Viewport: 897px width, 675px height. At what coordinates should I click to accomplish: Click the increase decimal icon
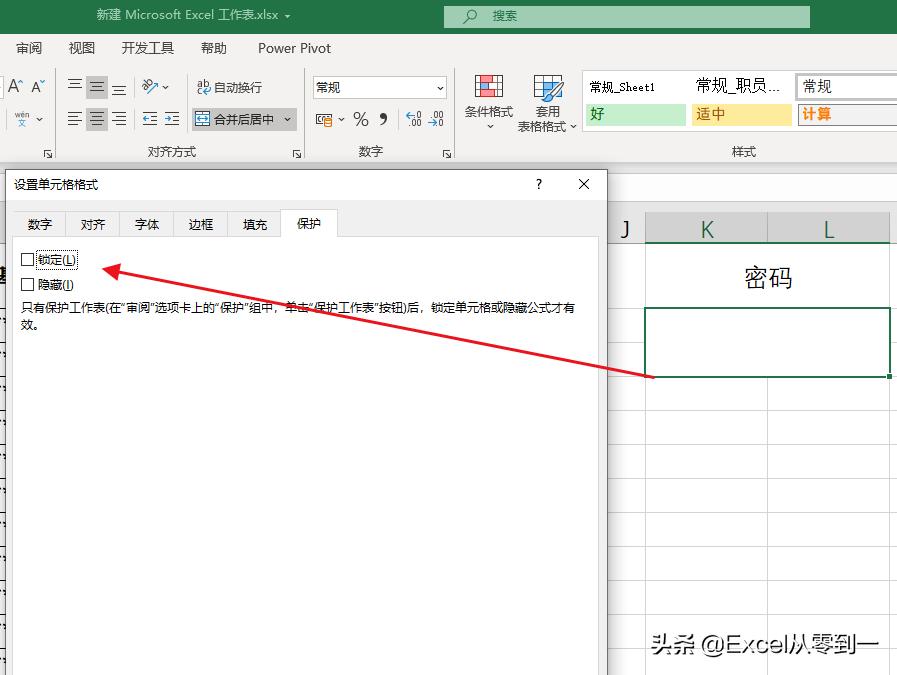[x=414, y=118]
